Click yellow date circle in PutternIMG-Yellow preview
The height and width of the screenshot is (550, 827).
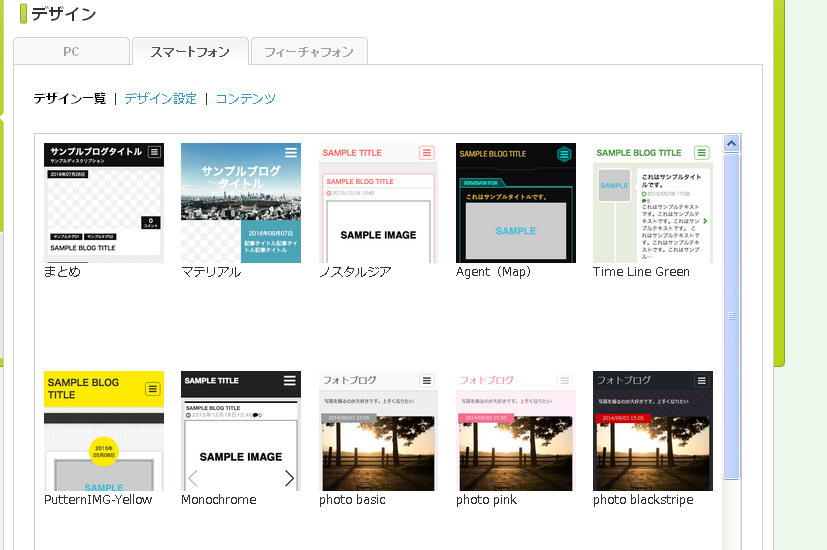click(x=104, y=451)
